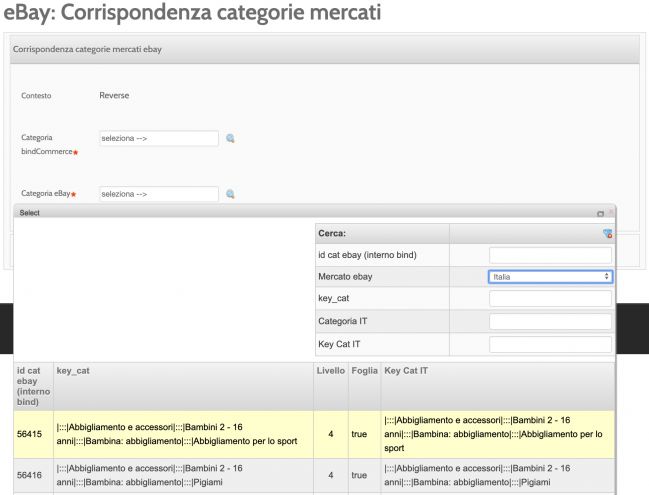Select row with id 56416
649x495 pixels.
point(315,475)
